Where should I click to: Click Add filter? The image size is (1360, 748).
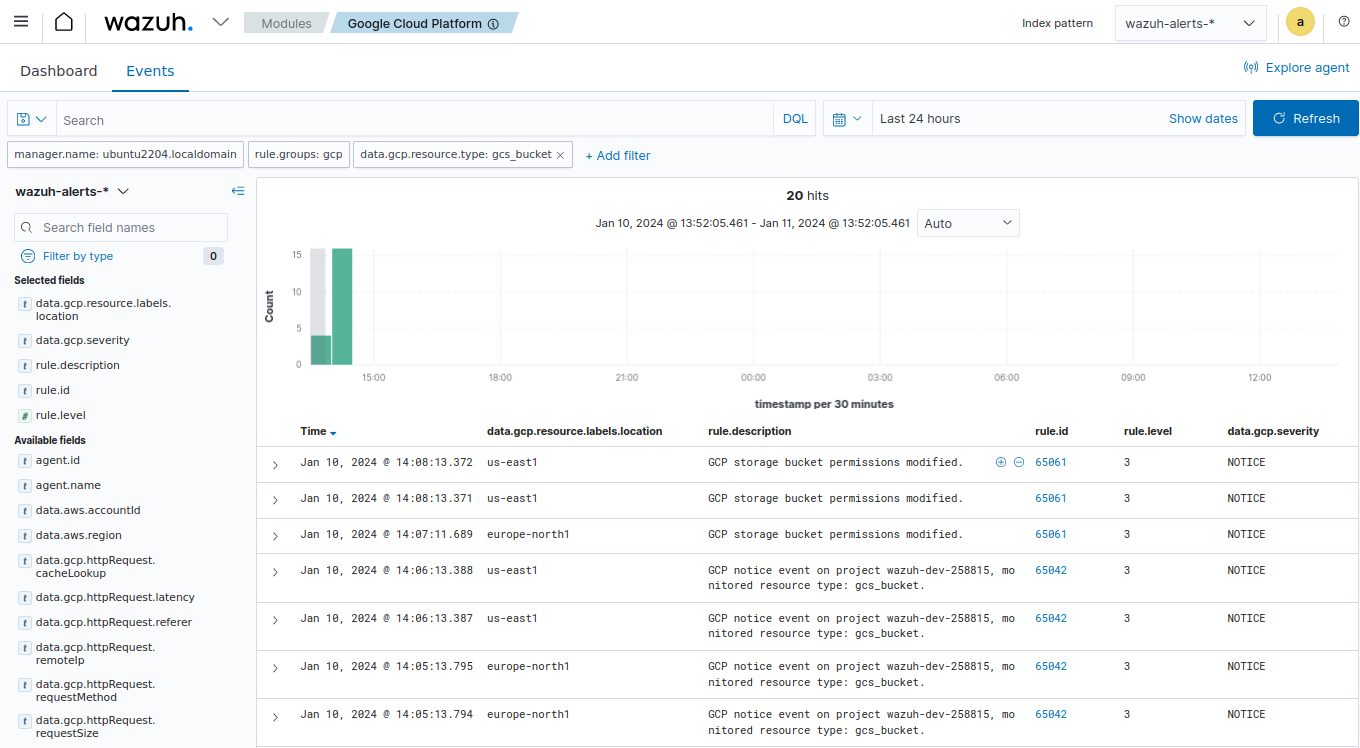pyautogui.click(x=618, y=156)
